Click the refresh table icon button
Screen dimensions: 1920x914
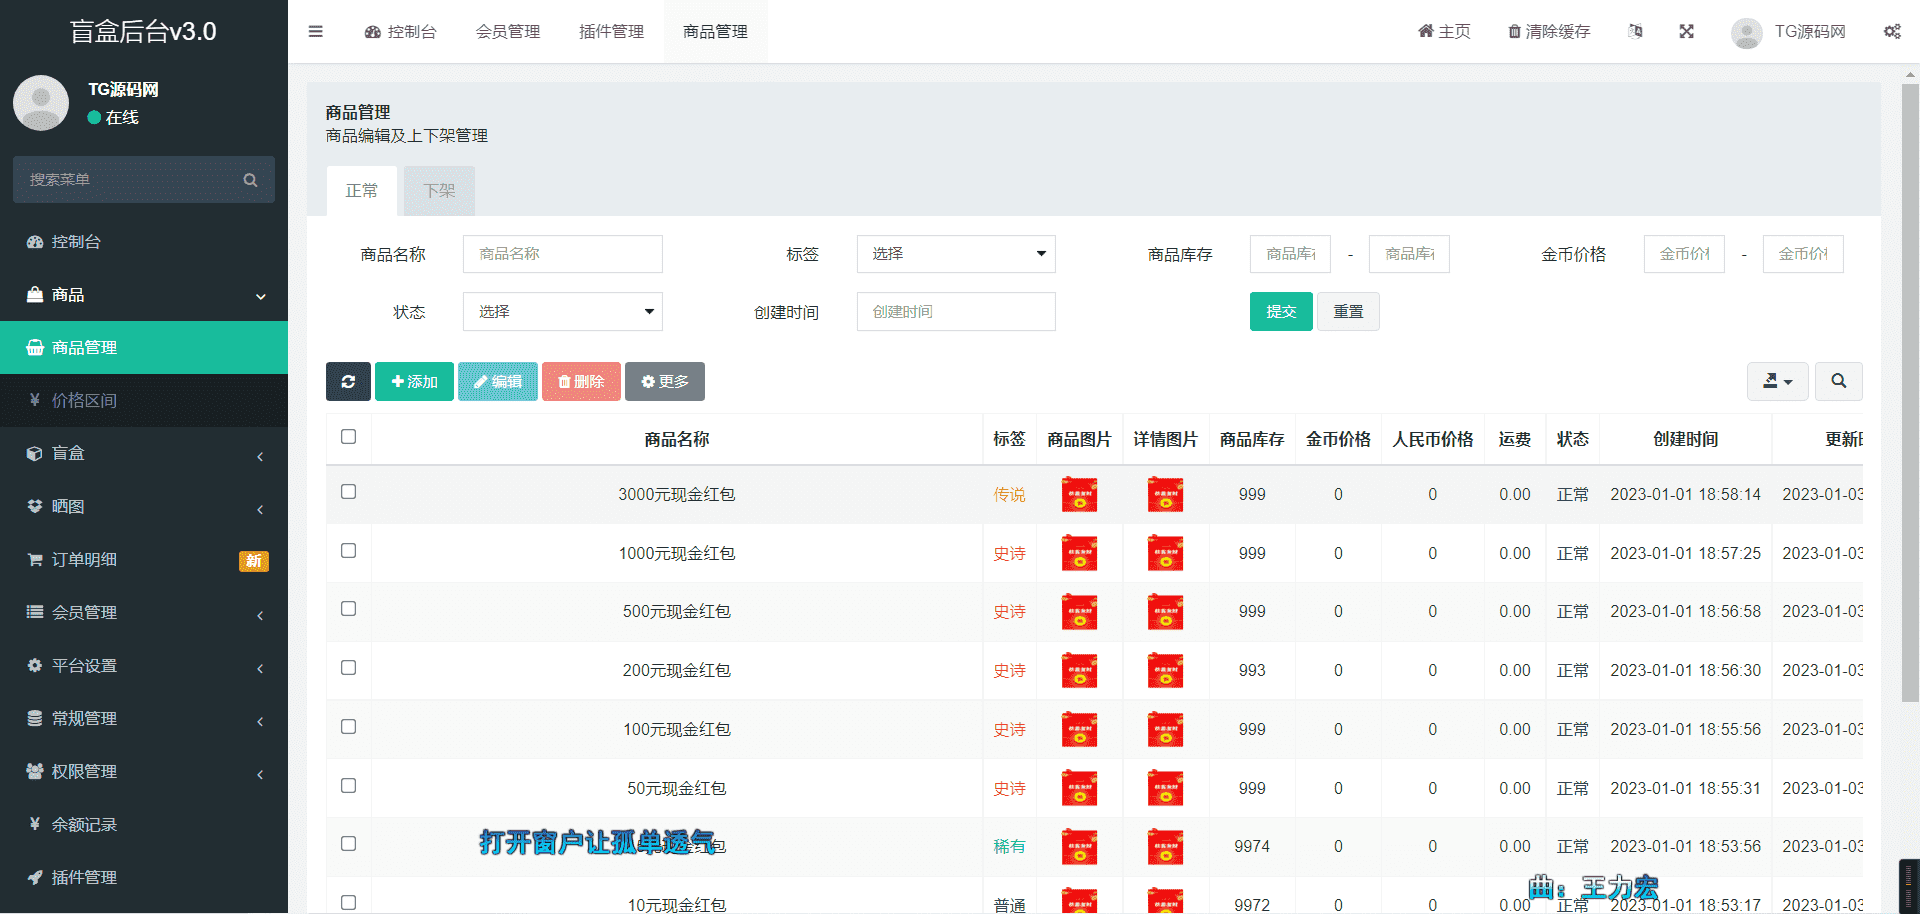(348, 381)
